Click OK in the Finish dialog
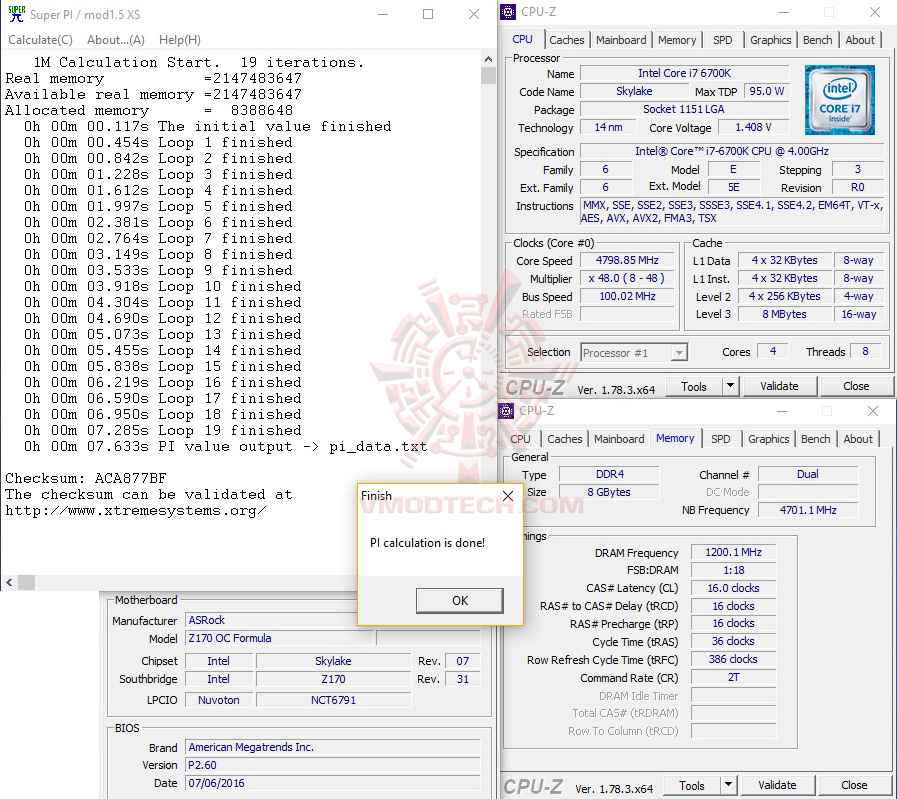This screenshot has width=897, height=799. (460, 601)
